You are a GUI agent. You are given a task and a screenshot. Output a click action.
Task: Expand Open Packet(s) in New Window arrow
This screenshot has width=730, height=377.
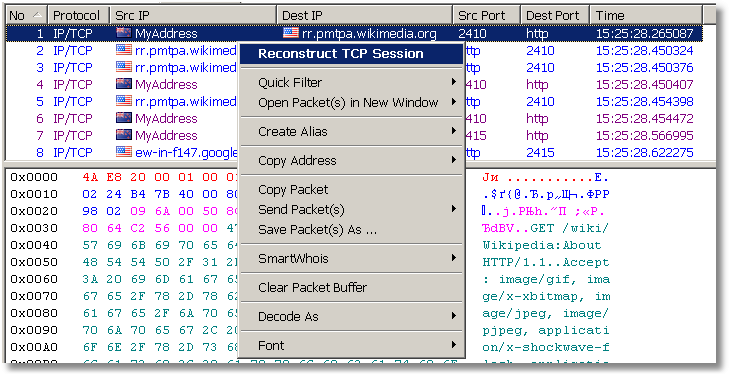pos(453,102)
